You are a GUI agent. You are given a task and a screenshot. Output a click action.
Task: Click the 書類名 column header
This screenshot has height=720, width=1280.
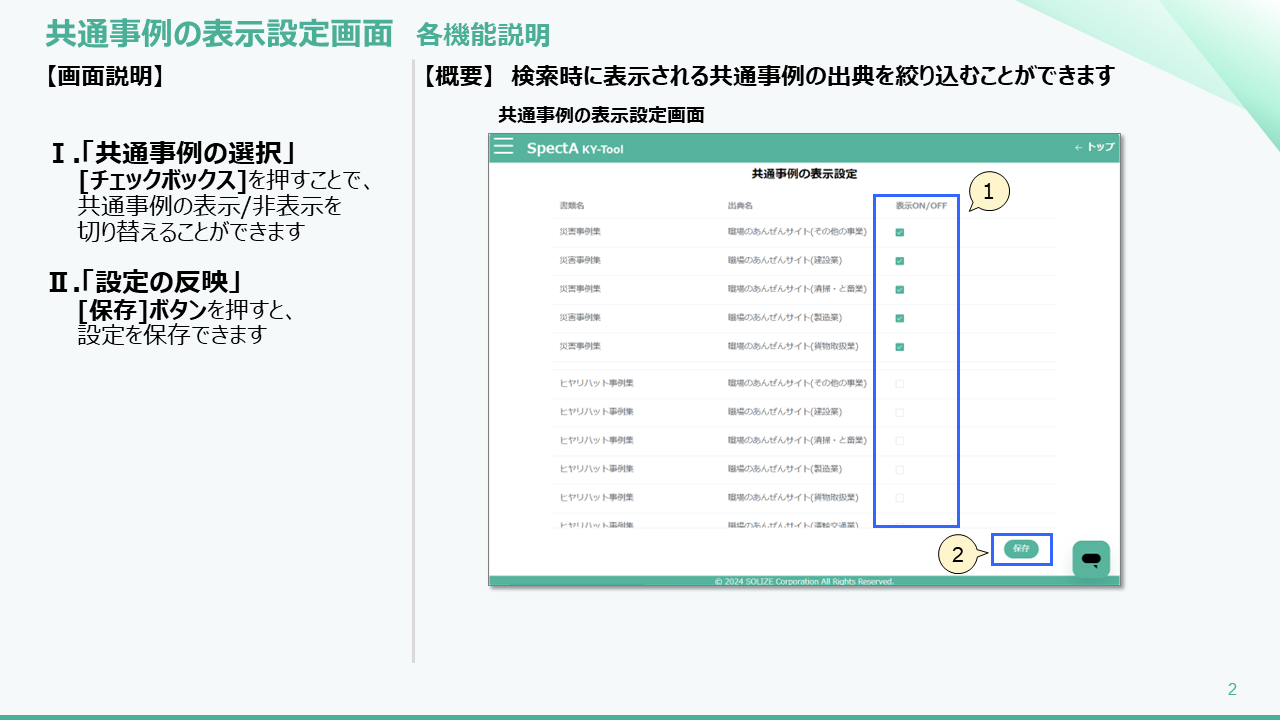click(x=572, y=206)
